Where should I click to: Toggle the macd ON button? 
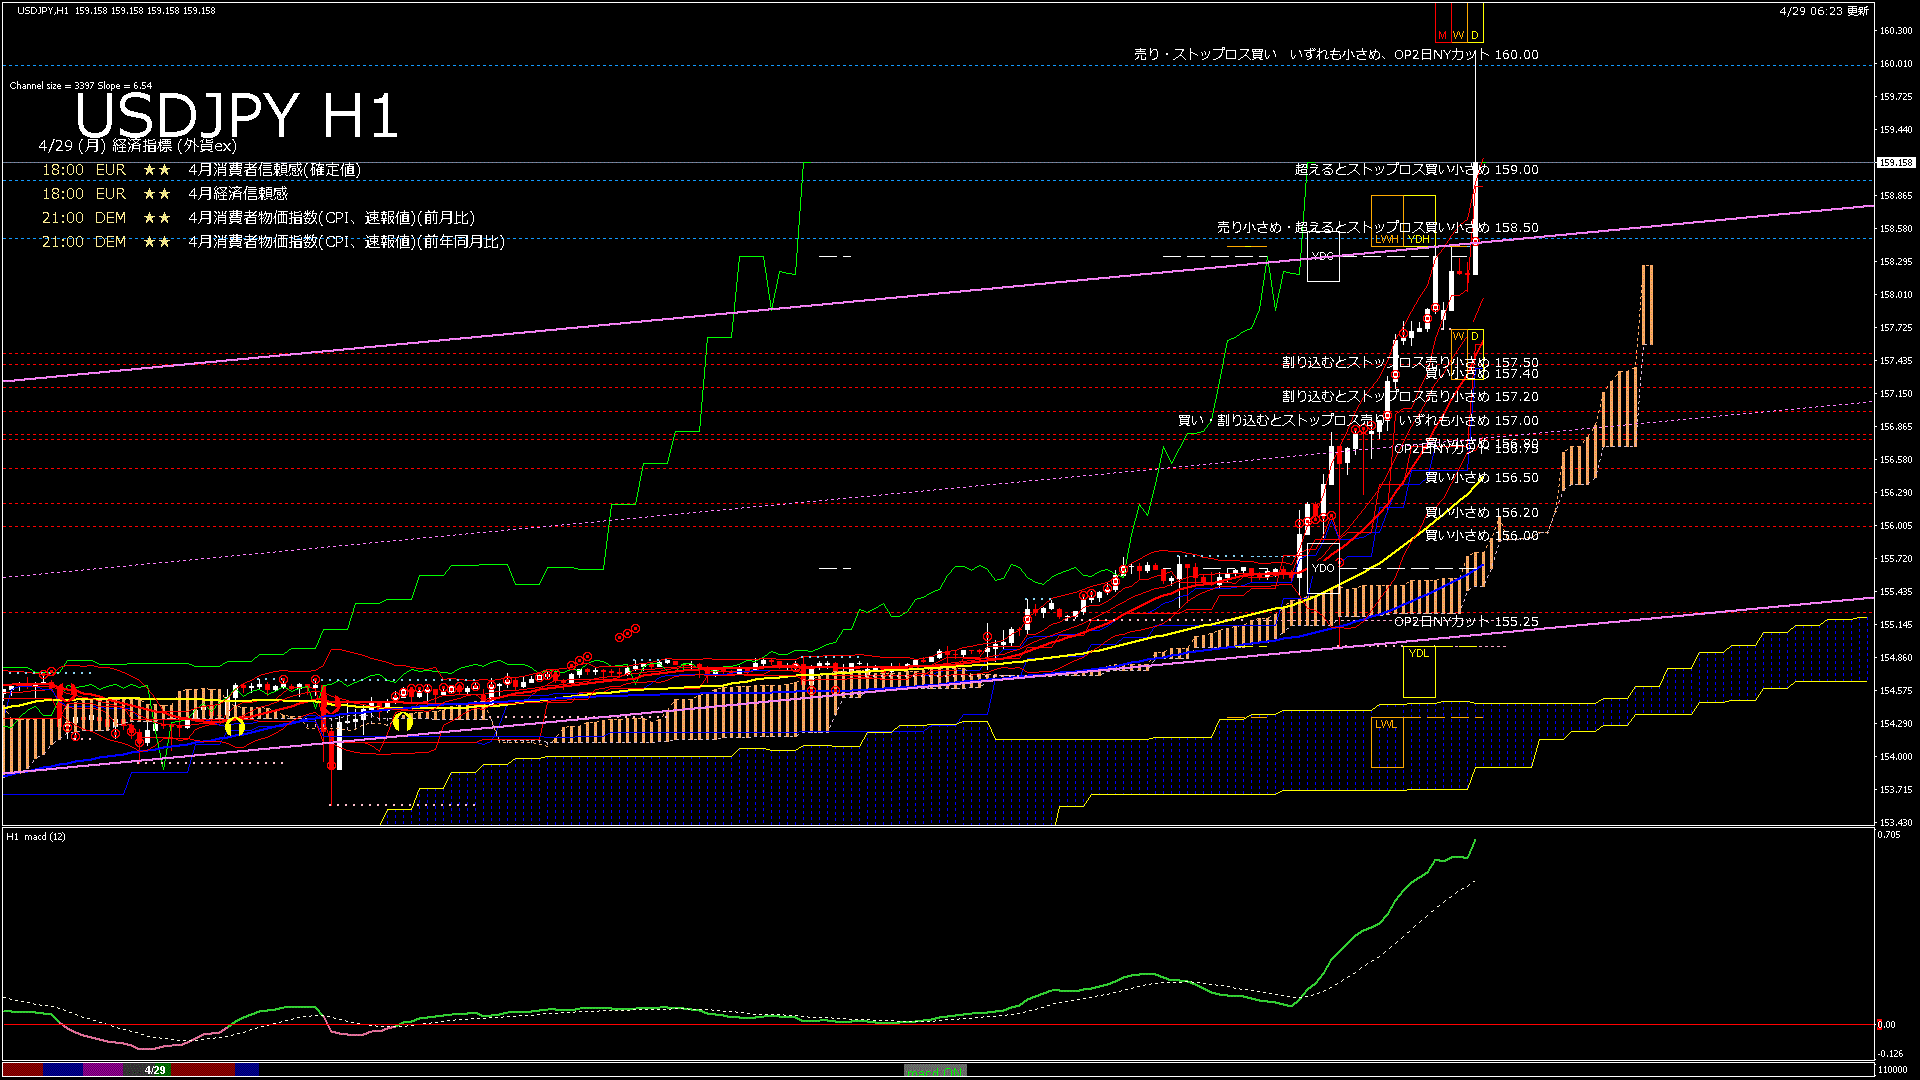click(x=935, y=1071)
